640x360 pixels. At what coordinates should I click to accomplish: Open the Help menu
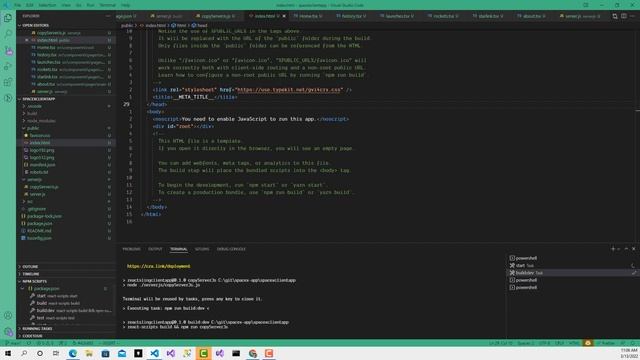click(126, 5)
